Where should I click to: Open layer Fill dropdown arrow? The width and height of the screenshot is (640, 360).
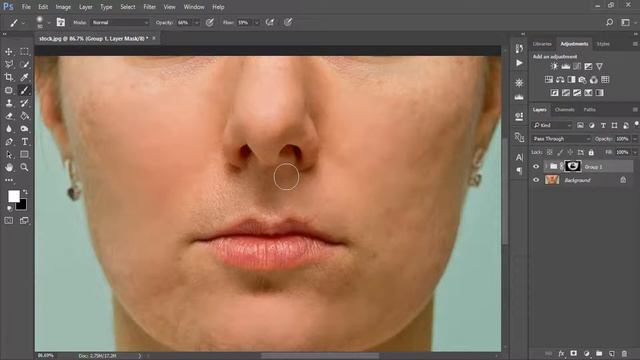tap(635, 152)
